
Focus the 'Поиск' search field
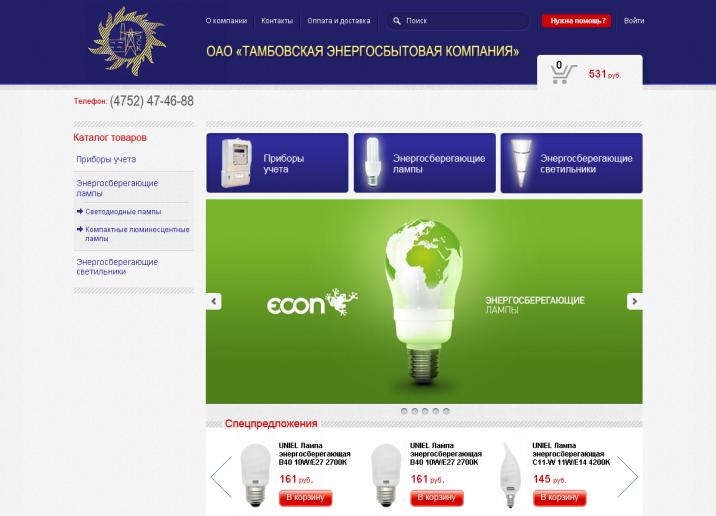[x=458, y=21]
